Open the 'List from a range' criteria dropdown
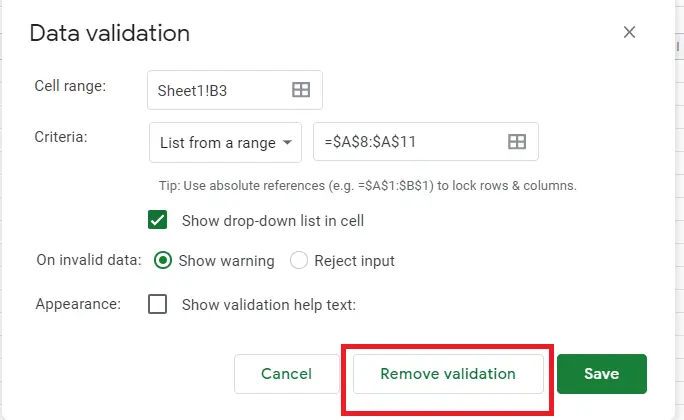 coord(225,143)
